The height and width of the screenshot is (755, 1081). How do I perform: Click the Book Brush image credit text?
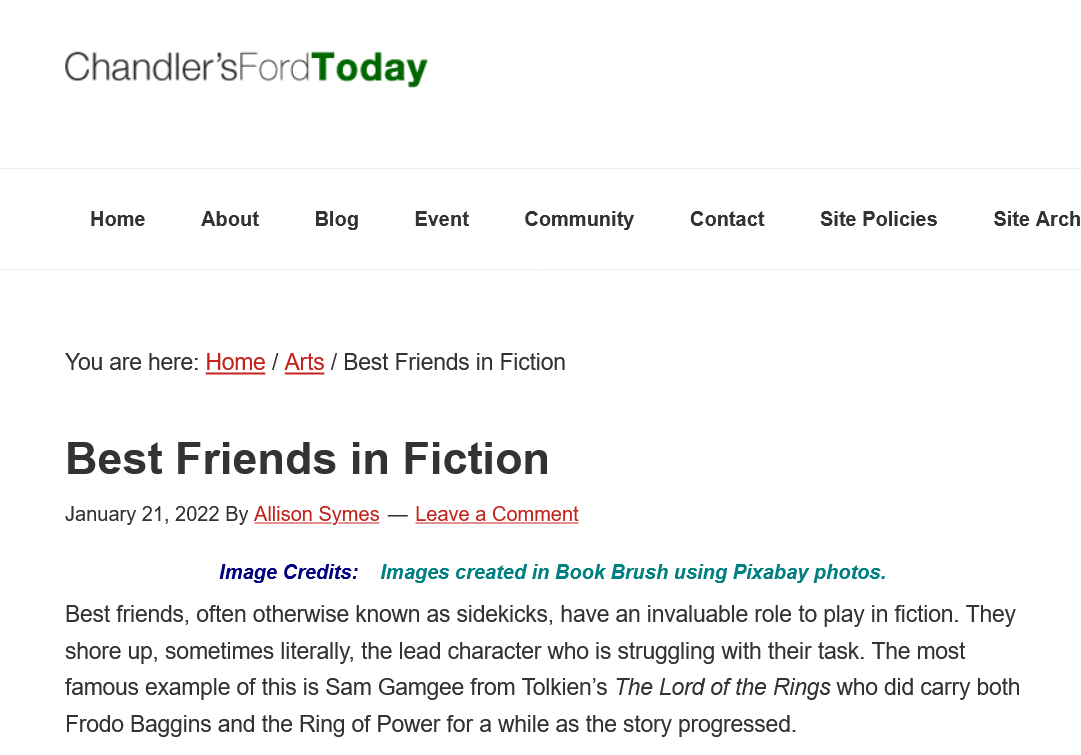click(633, 572)
